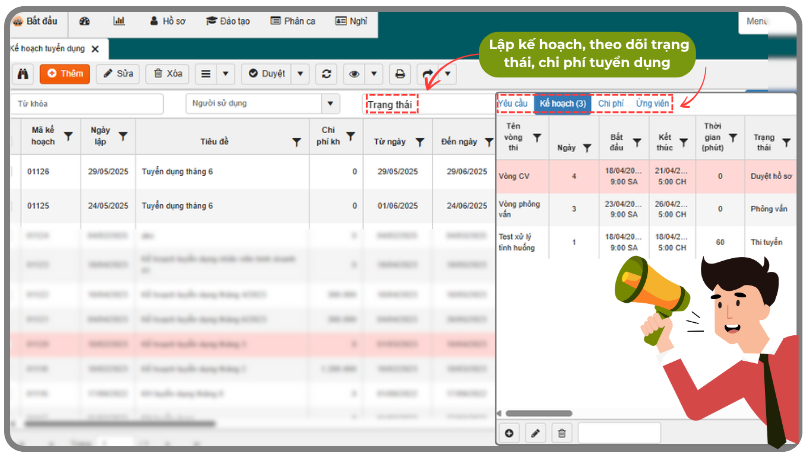The width and height of the screenshot is (811, 456).
Task: Click the Từ khóa keyword search field
Action: coord(87,104)
